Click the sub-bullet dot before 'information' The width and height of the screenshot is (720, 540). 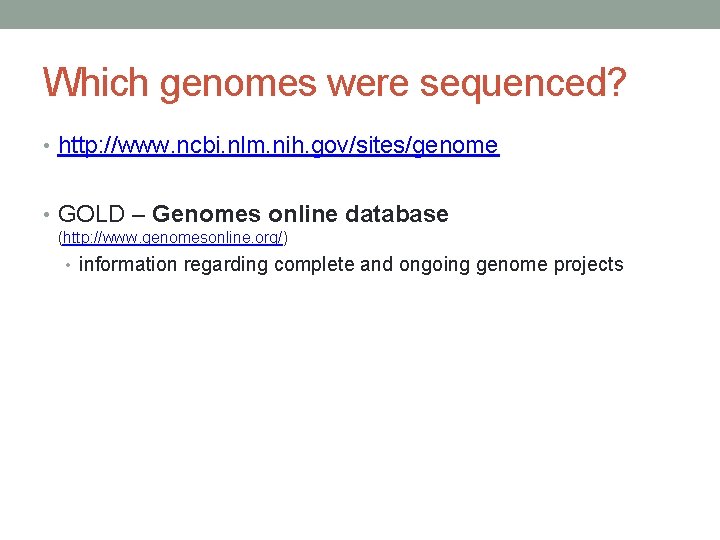pos(68,265)
